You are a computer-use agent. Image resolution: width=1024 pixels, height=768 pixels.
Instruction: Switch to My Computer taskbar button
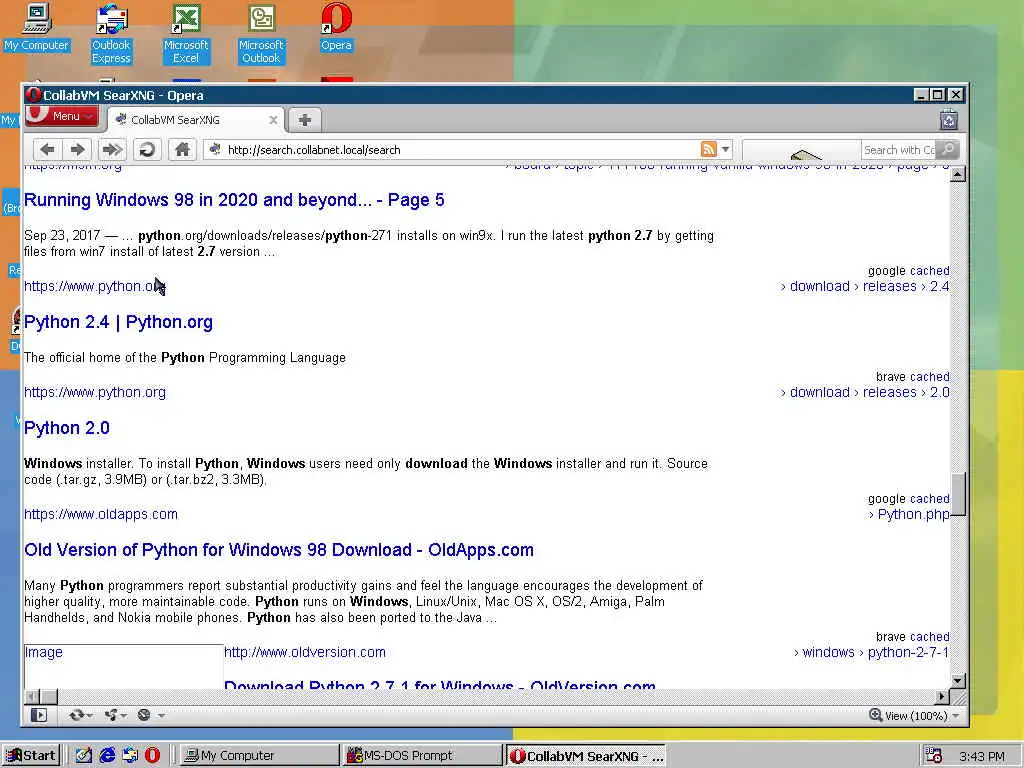point(258,756)
